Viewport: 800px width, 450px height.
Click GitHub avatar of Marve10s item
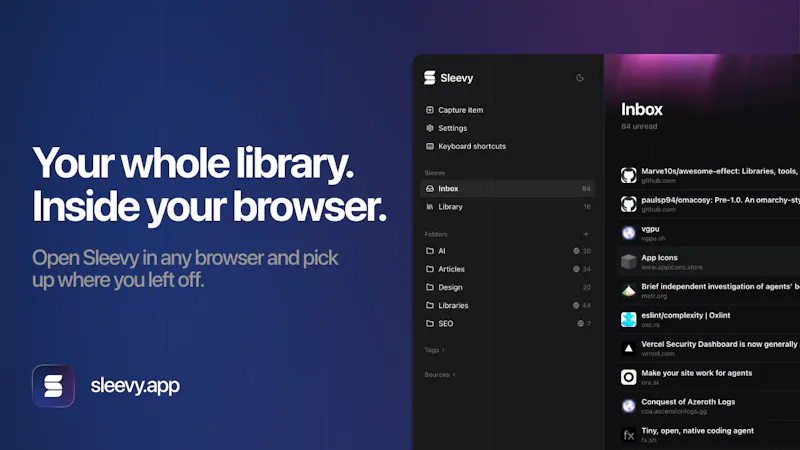[x=629, y=176]
